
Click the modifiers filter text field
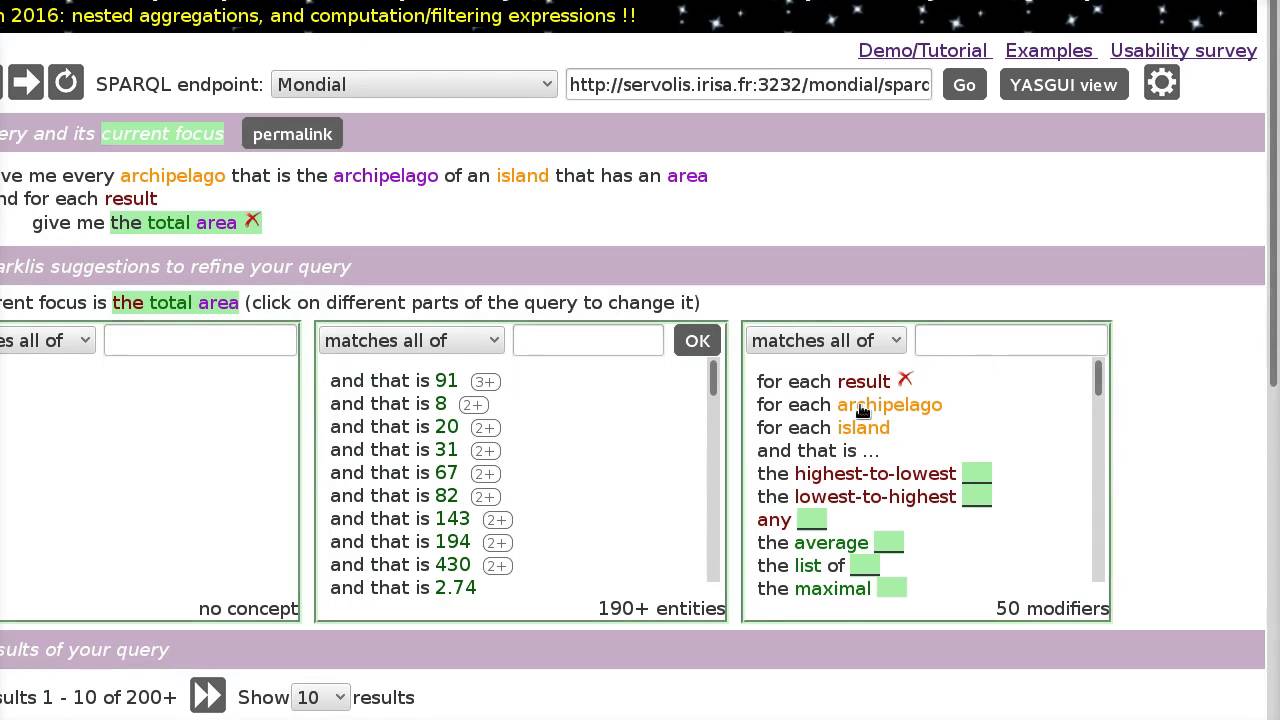click(1011, 340)
